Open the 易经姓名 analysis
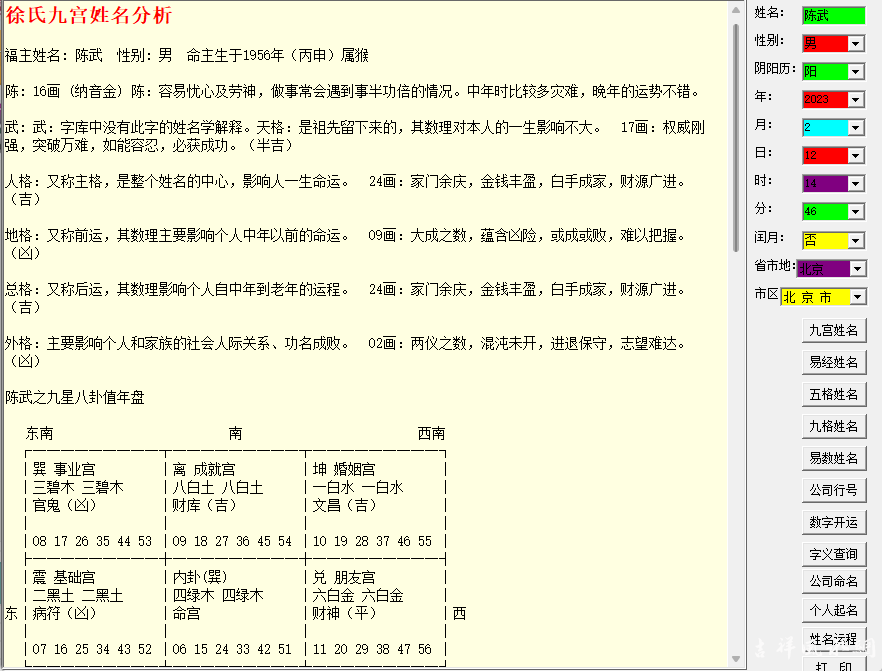This screenshot has width=882, height=671. coord(833,362)
